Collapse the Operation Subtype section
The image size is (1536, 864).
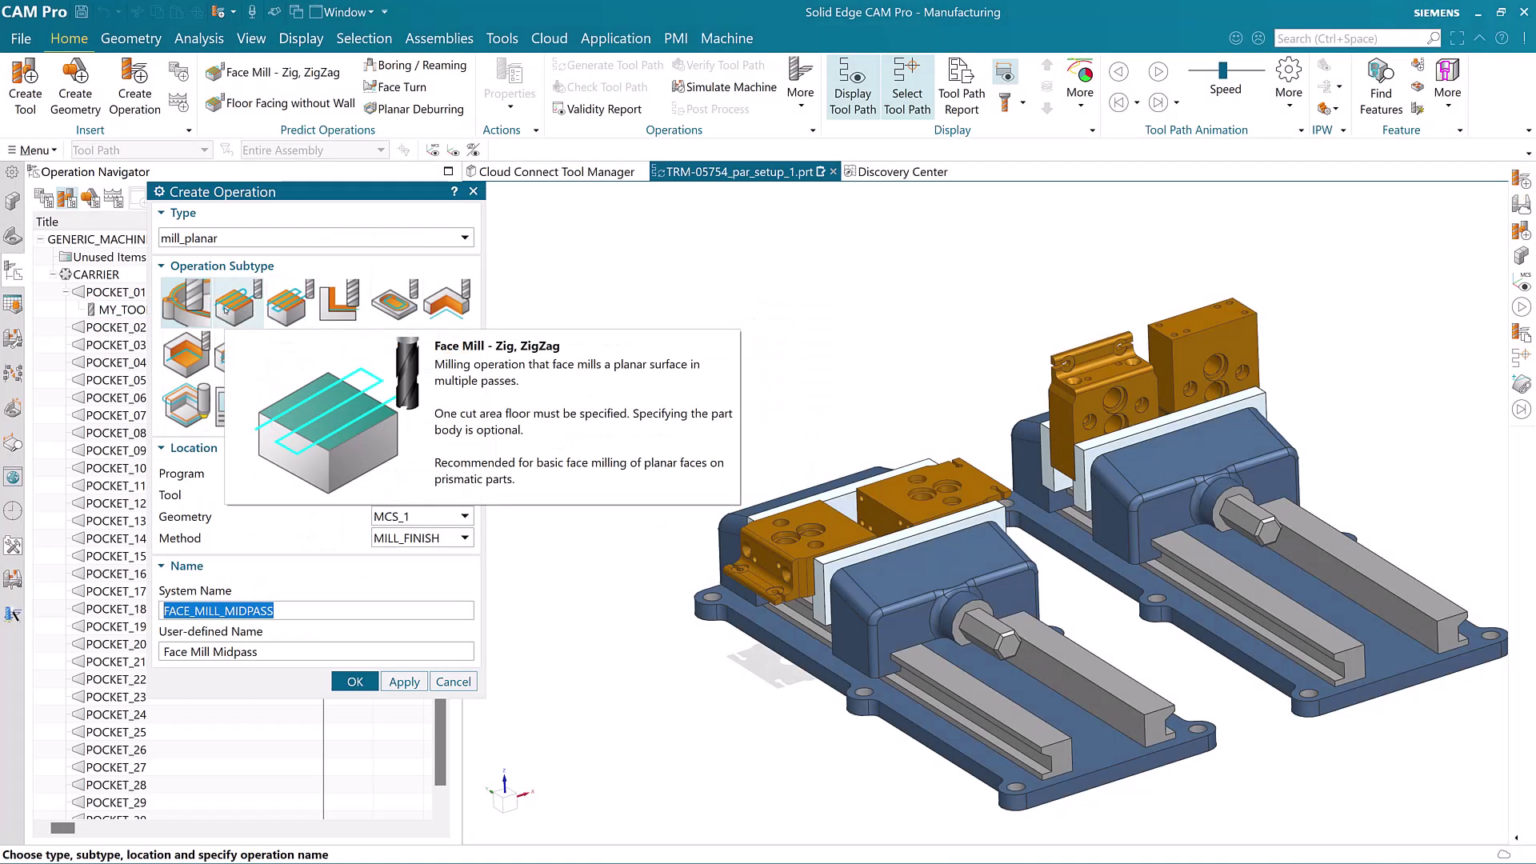coord(161,265)
